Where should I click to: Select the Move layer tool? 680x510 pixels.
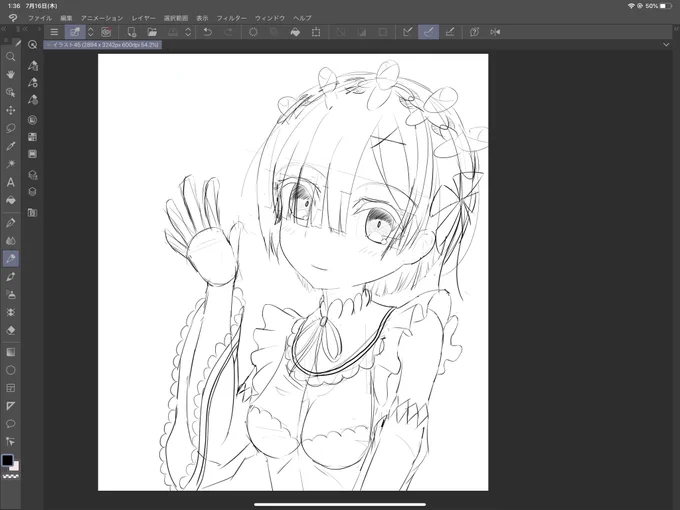11,110
